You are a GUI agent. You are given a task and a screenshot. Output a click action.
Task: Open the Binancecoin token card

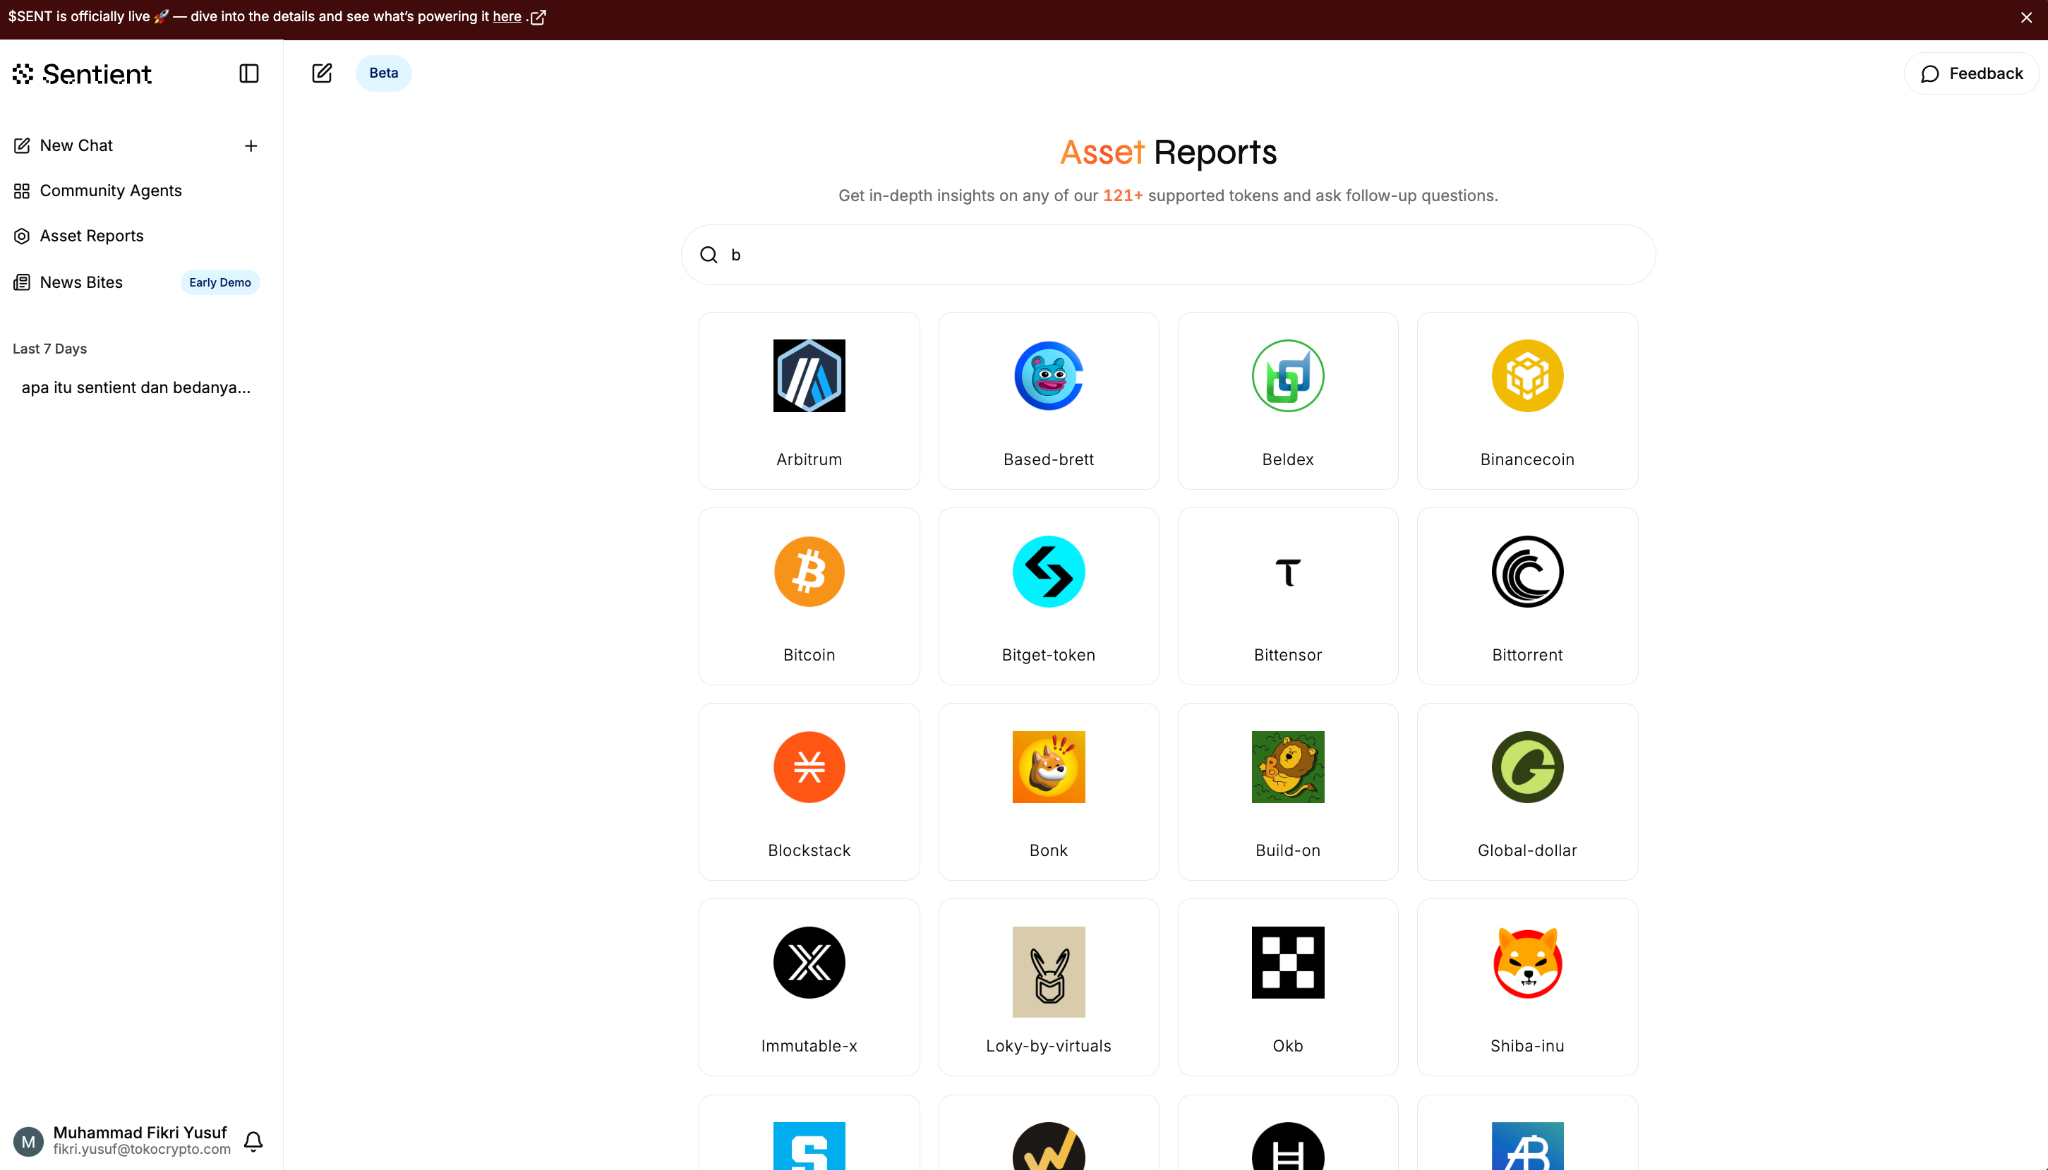[x=1526, y=401]
